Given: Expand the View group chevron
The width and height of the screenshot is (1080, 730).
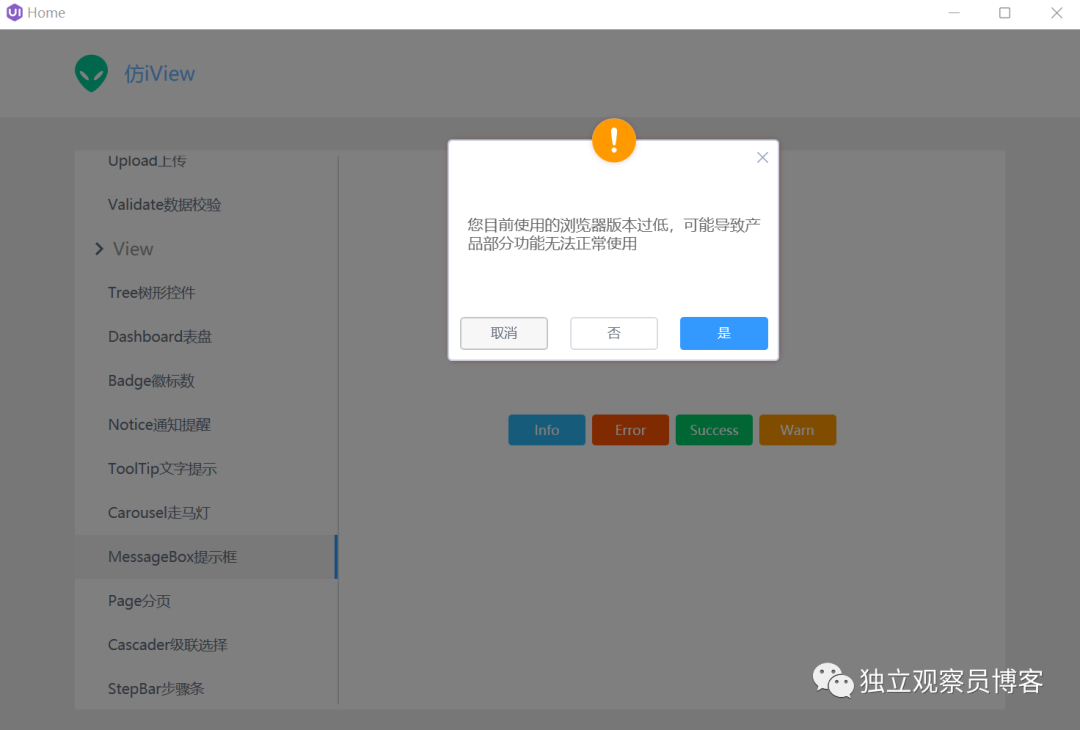Looking at the screenshot, I should 99,249.
